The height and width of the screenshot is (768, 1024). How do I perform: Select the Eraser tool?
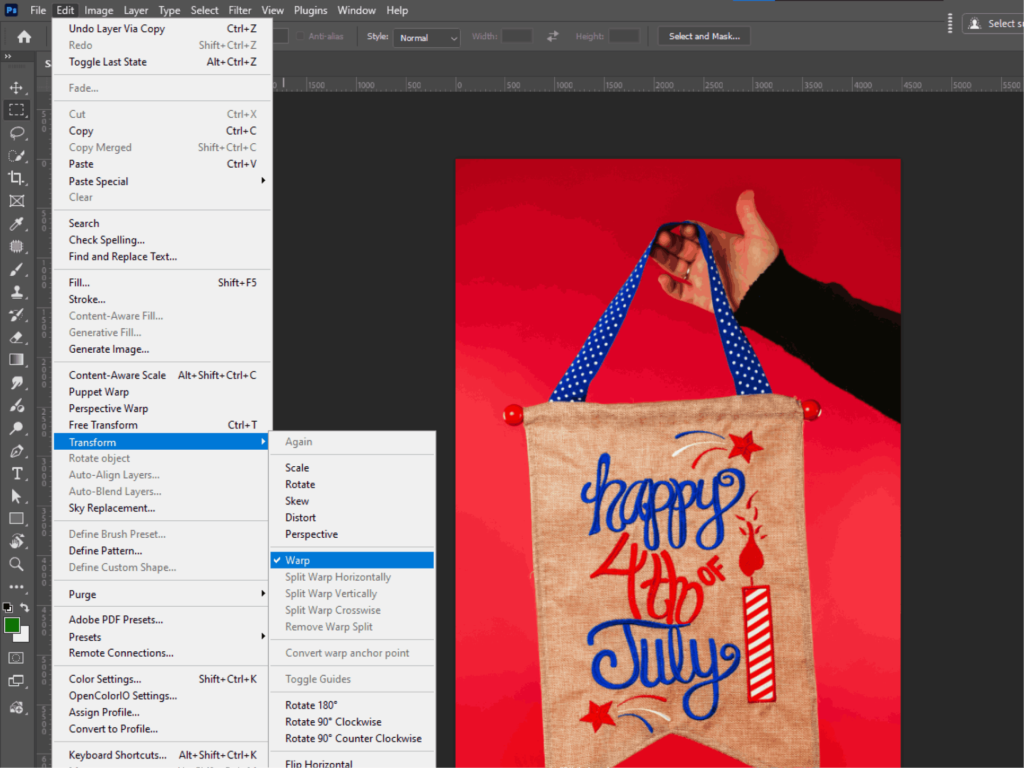click(x=16, y=338)
